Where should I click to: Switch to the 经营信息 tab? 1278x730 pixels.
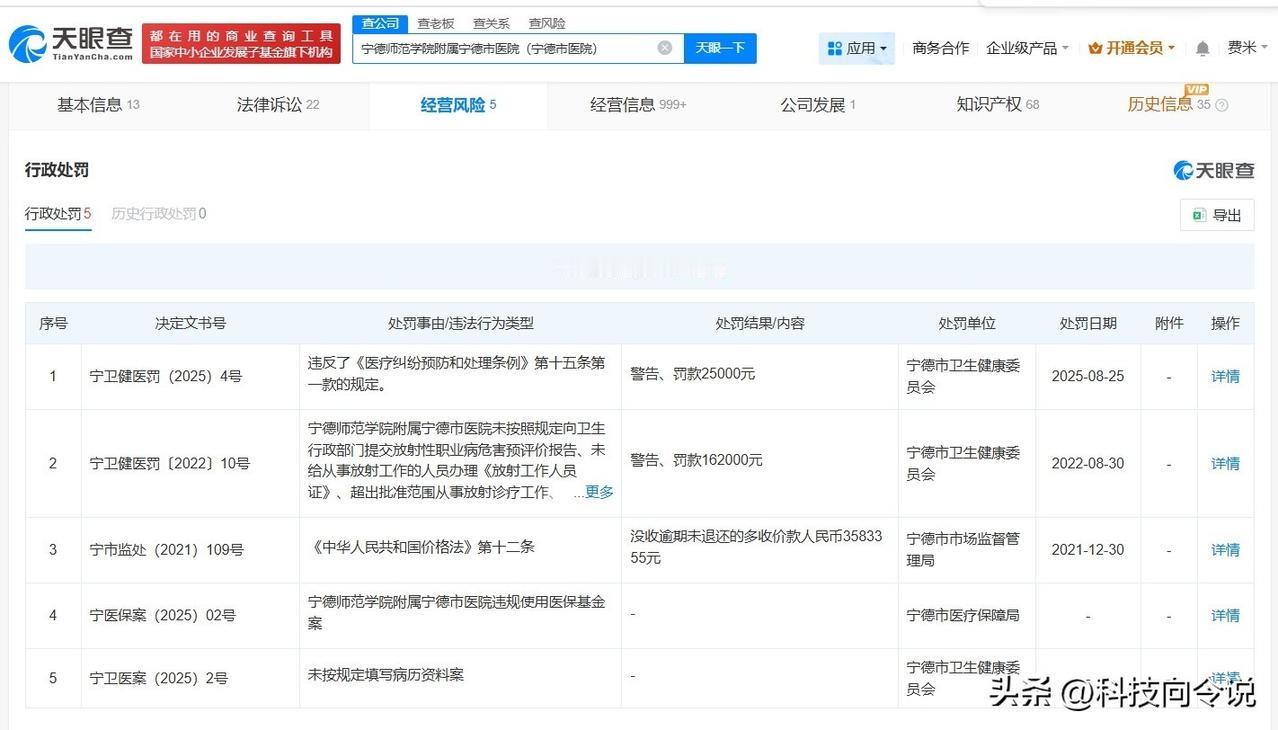(x=638, y=105)
